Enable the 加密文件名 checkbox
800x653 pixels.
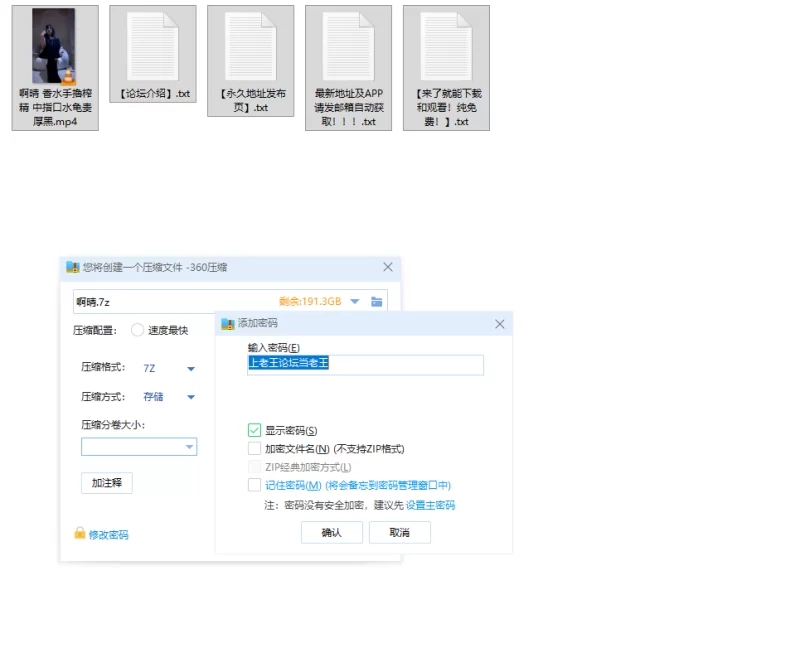(x=254, y=448)
